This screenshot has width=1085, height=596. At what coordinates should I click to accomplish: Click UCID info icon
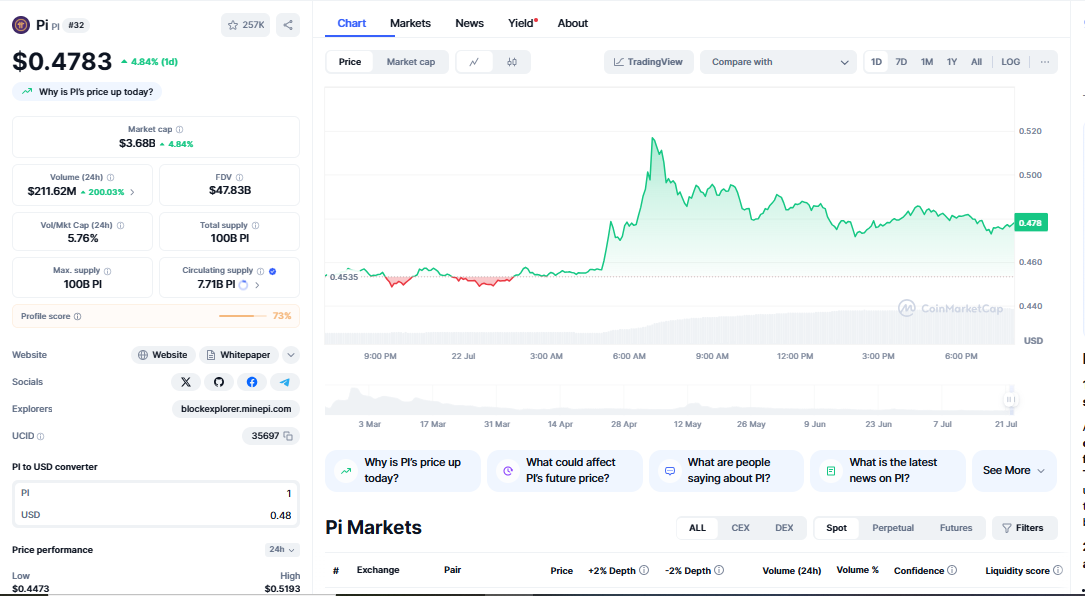coord(40,437)
